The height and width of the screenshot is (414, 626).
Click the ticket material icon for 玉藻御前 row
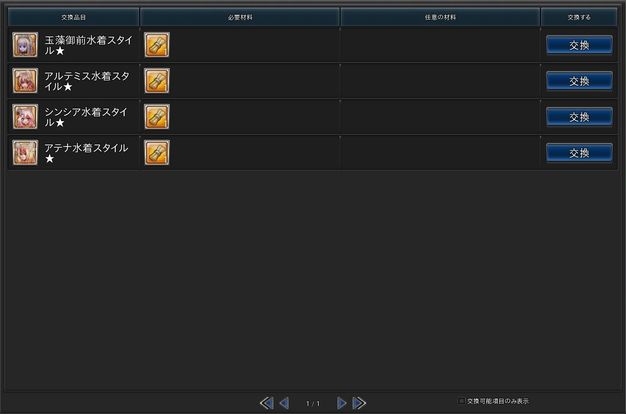157,45
